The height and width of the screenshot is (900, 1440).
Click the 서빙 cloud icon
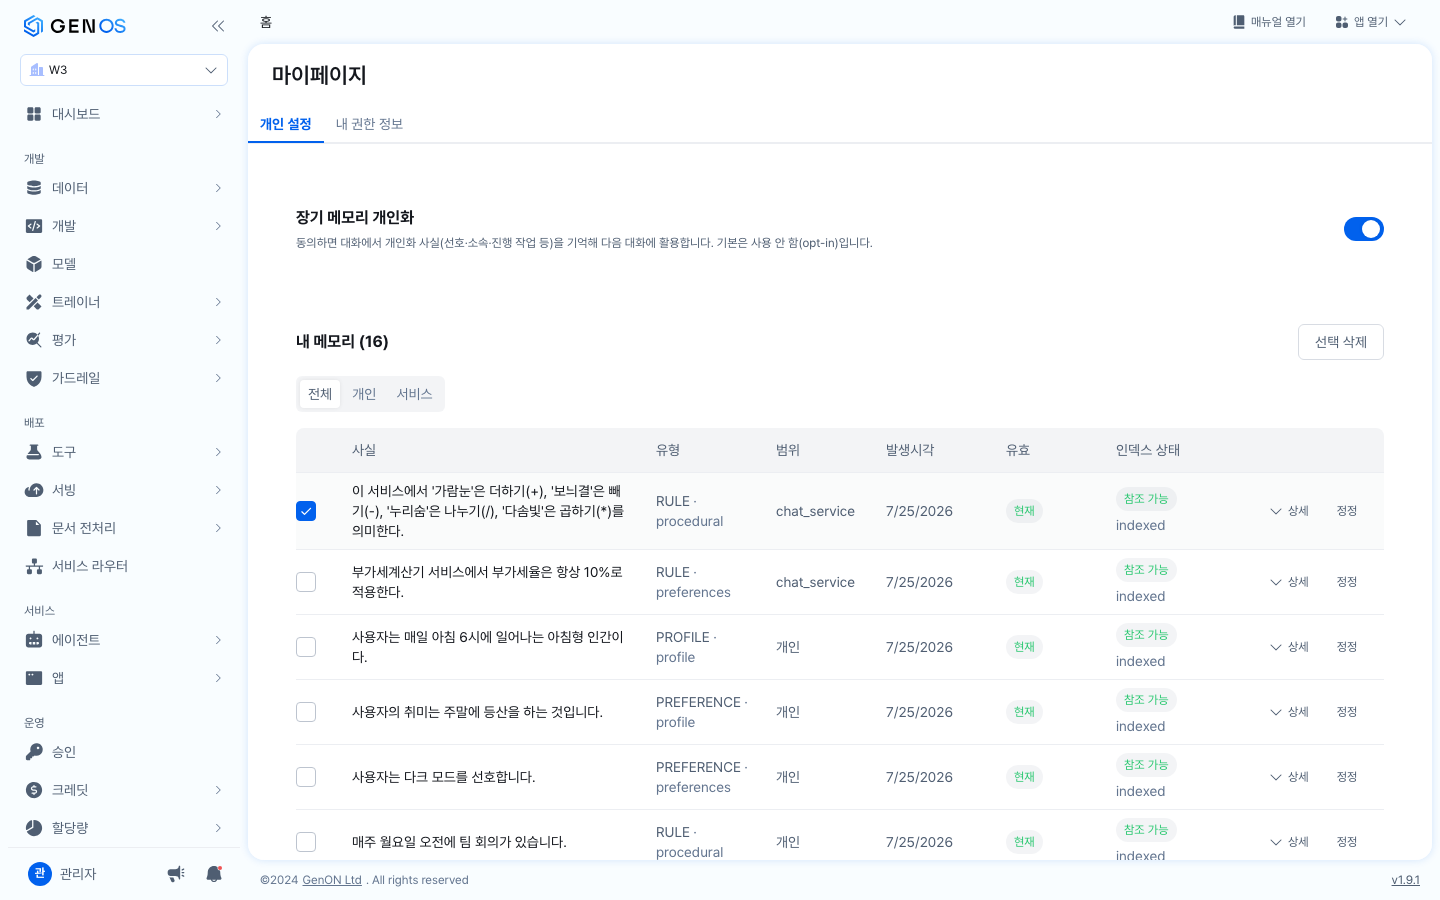[x=34, y=490]
